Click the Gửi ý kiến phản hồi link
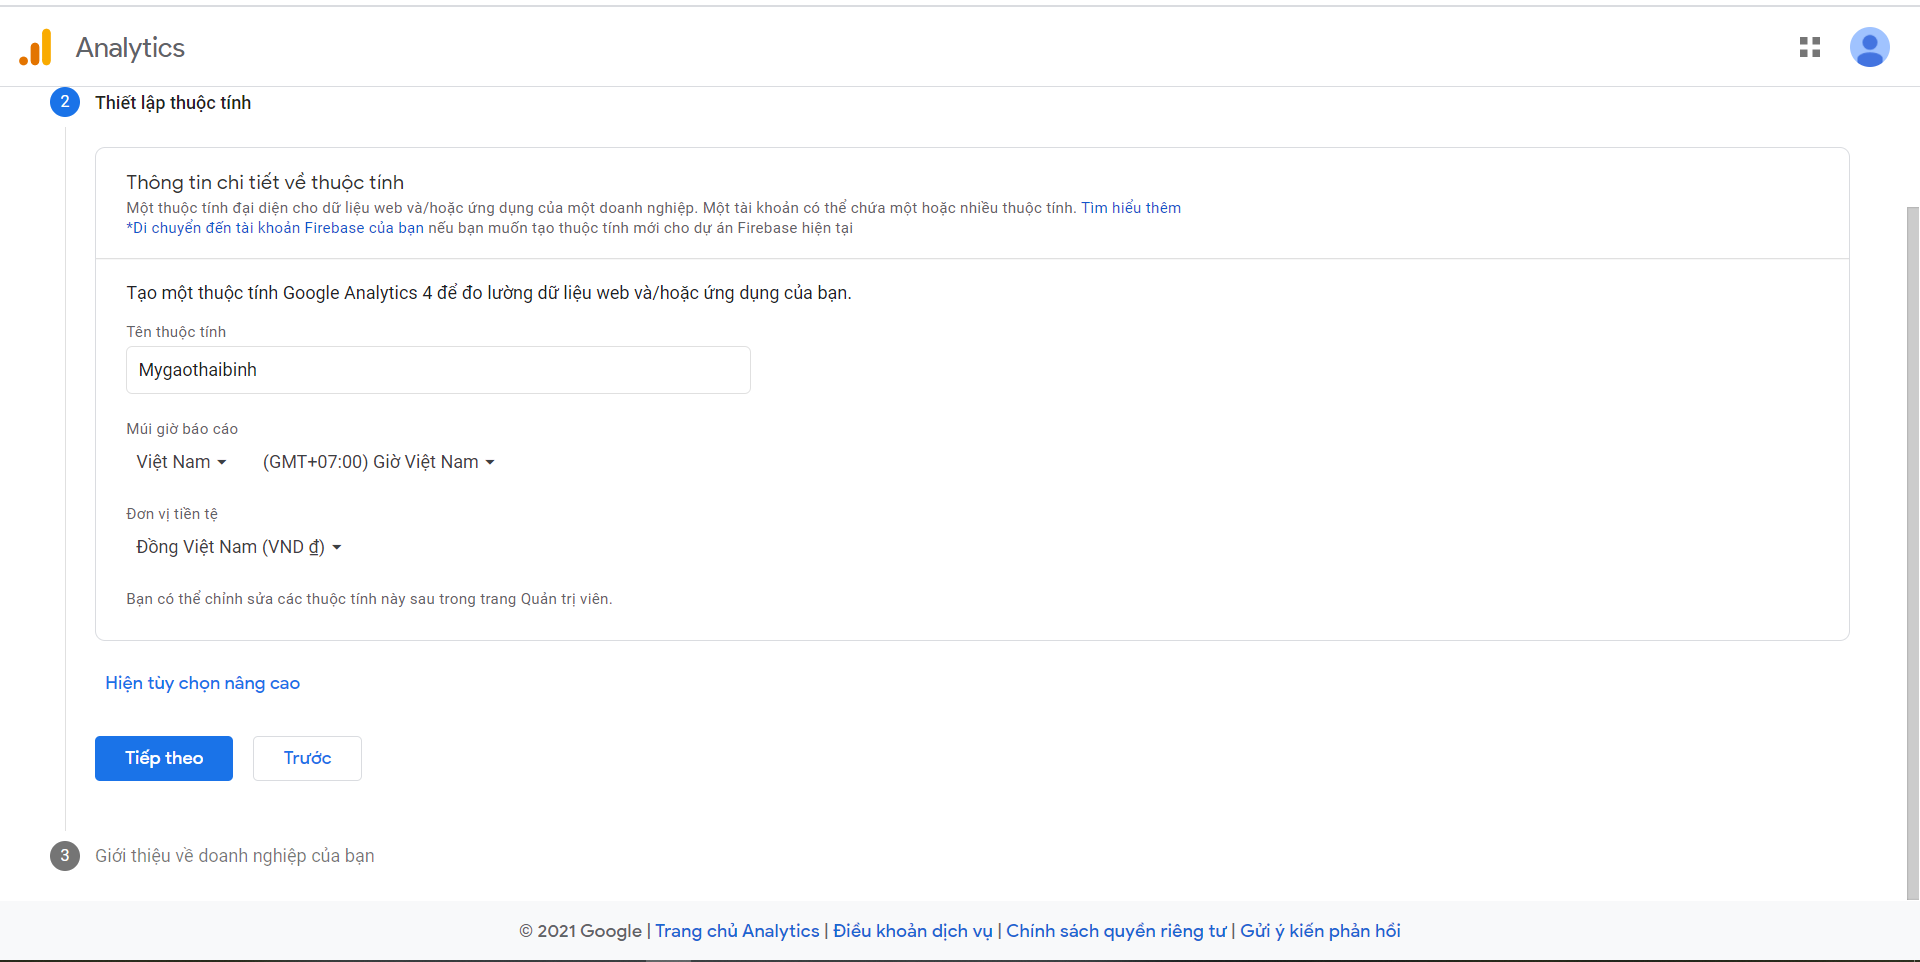 (x=1320, y=931)
